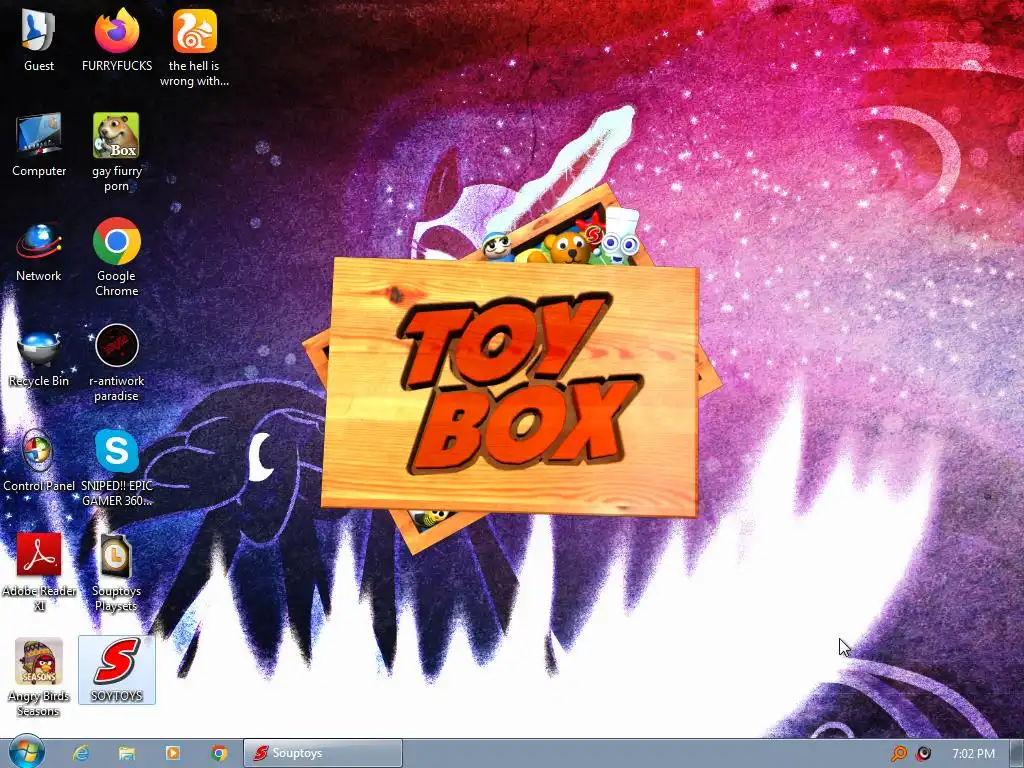Screen dimensions: 1024x768
Task: Open Windows Explorer folder from the taskbar
Action: (127, 753)
